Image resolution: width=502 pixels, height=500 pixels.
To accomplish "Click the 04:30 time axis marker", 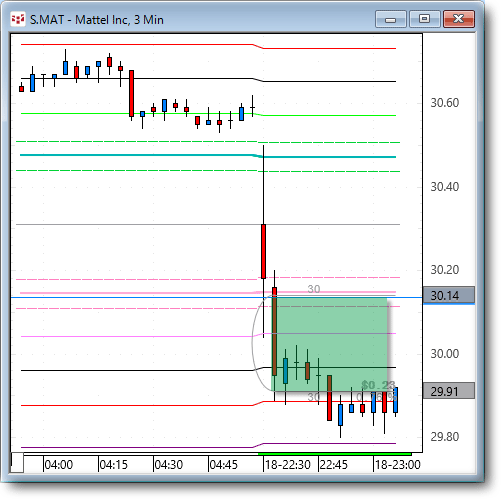I will (x=169, y=465).
